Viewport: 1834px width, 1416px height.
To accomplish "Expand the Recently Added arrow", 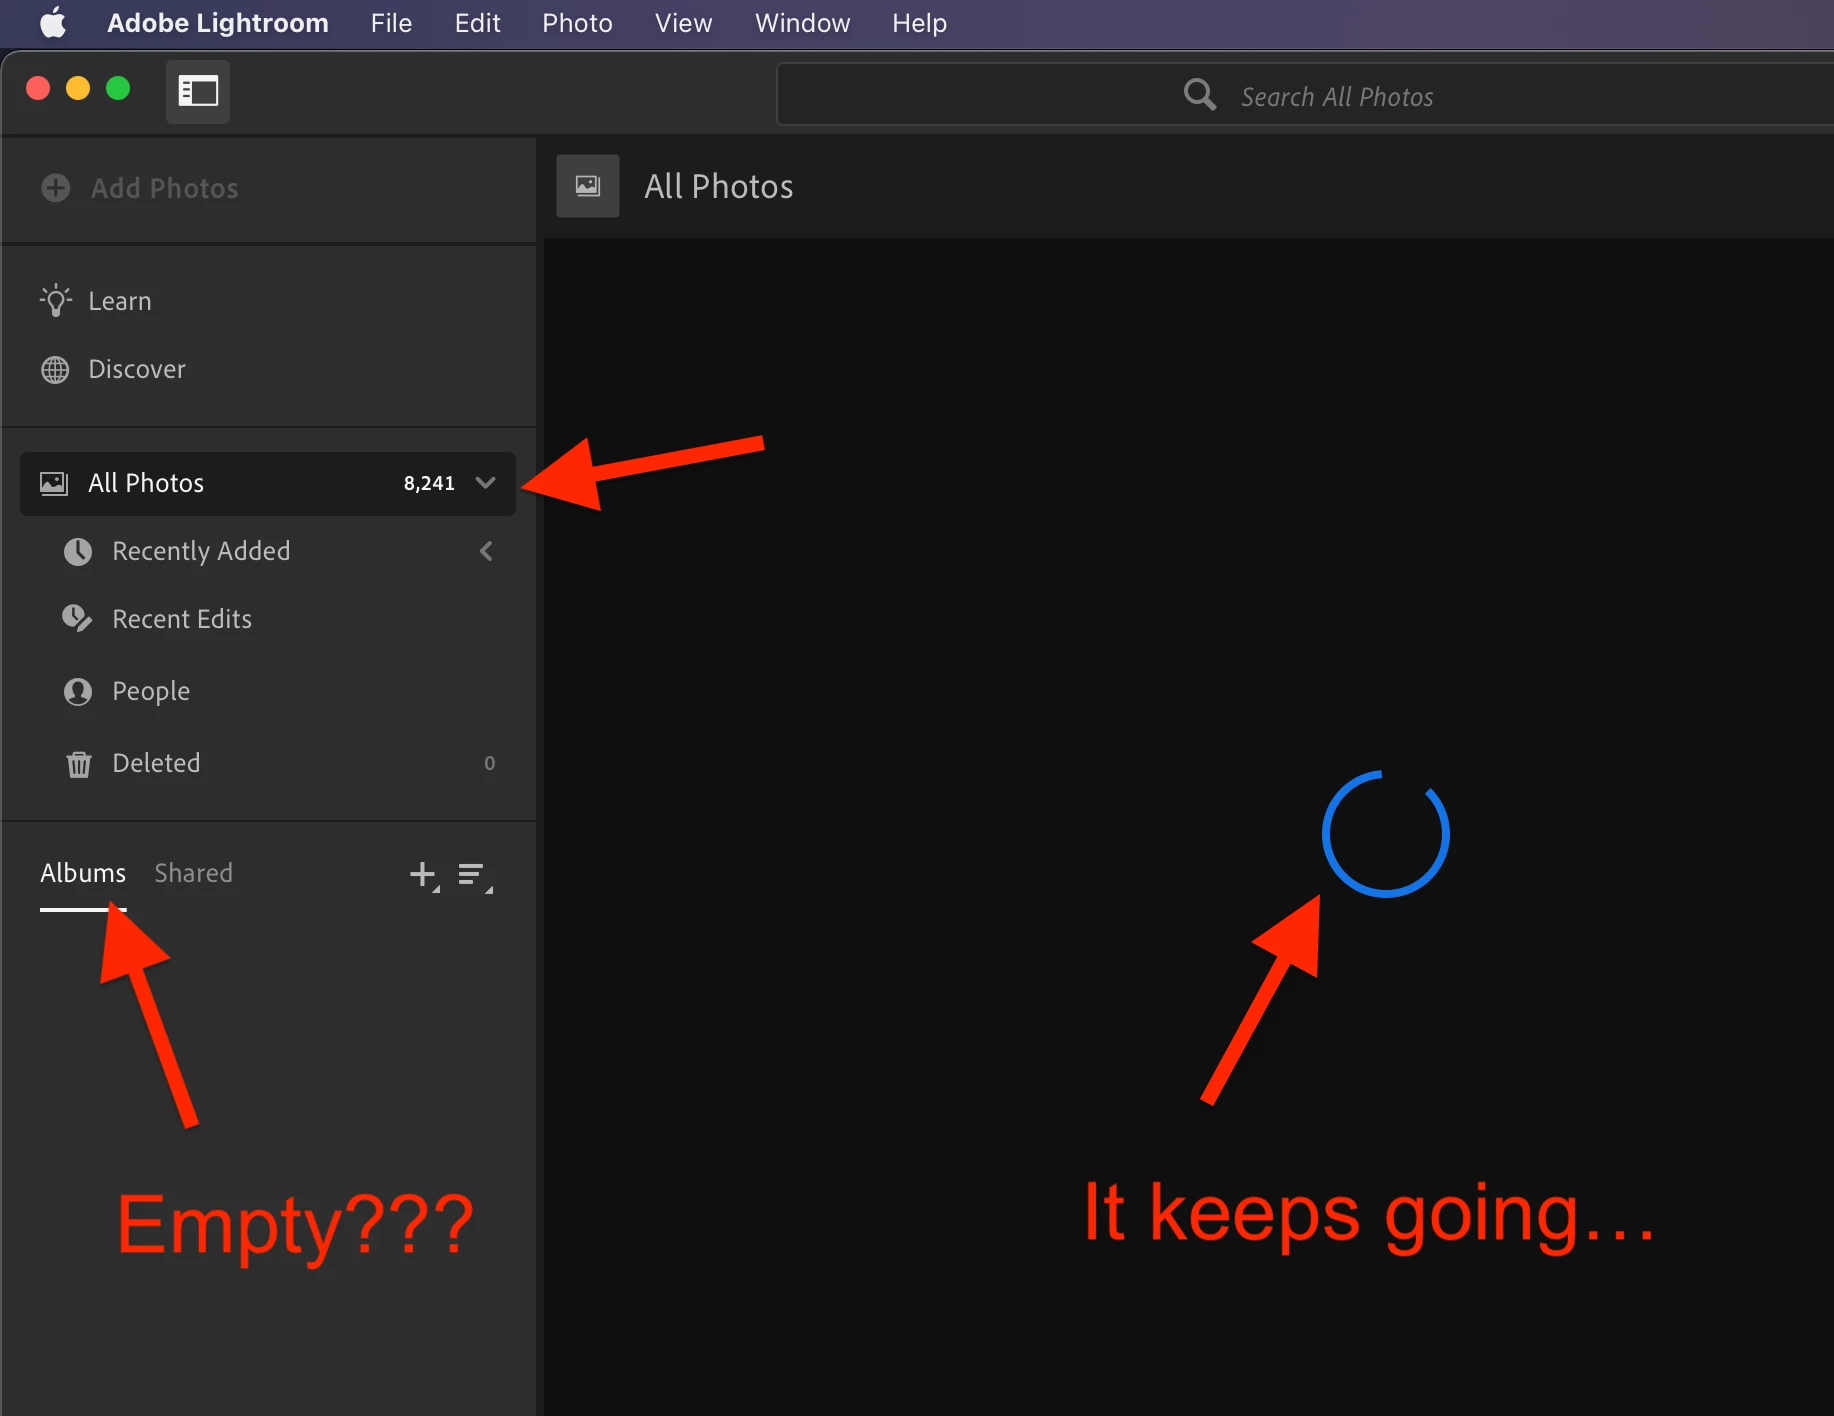I will 487,551.
